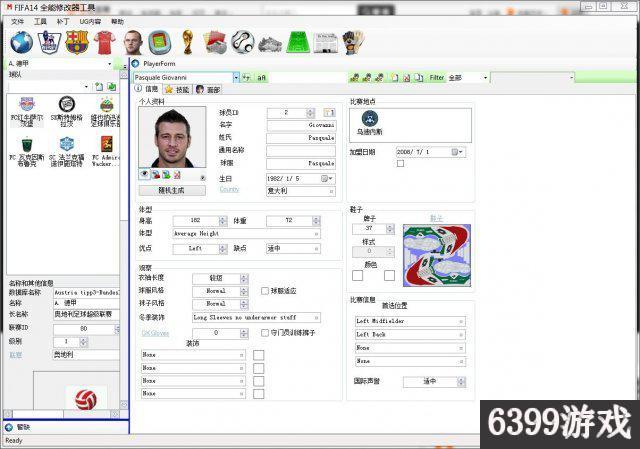Open the 工具 menu

(40, 22)
